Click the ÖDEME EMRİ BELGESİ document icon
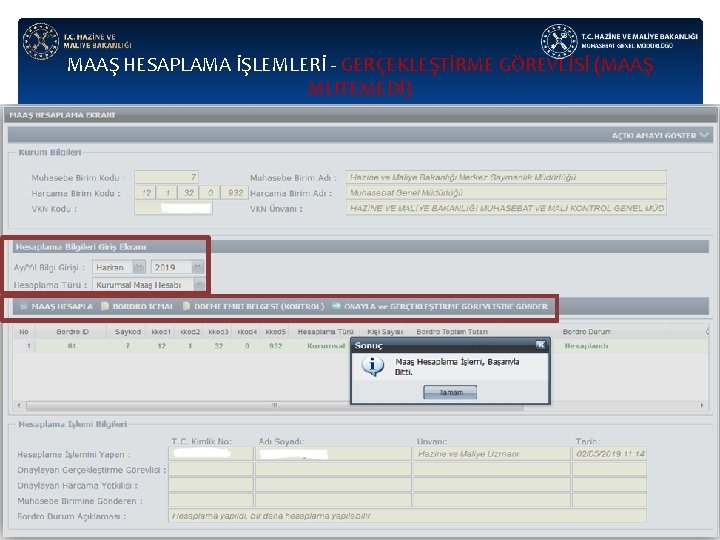The width and height of the screenshot is (720, 540). click(x=186, y=306)
